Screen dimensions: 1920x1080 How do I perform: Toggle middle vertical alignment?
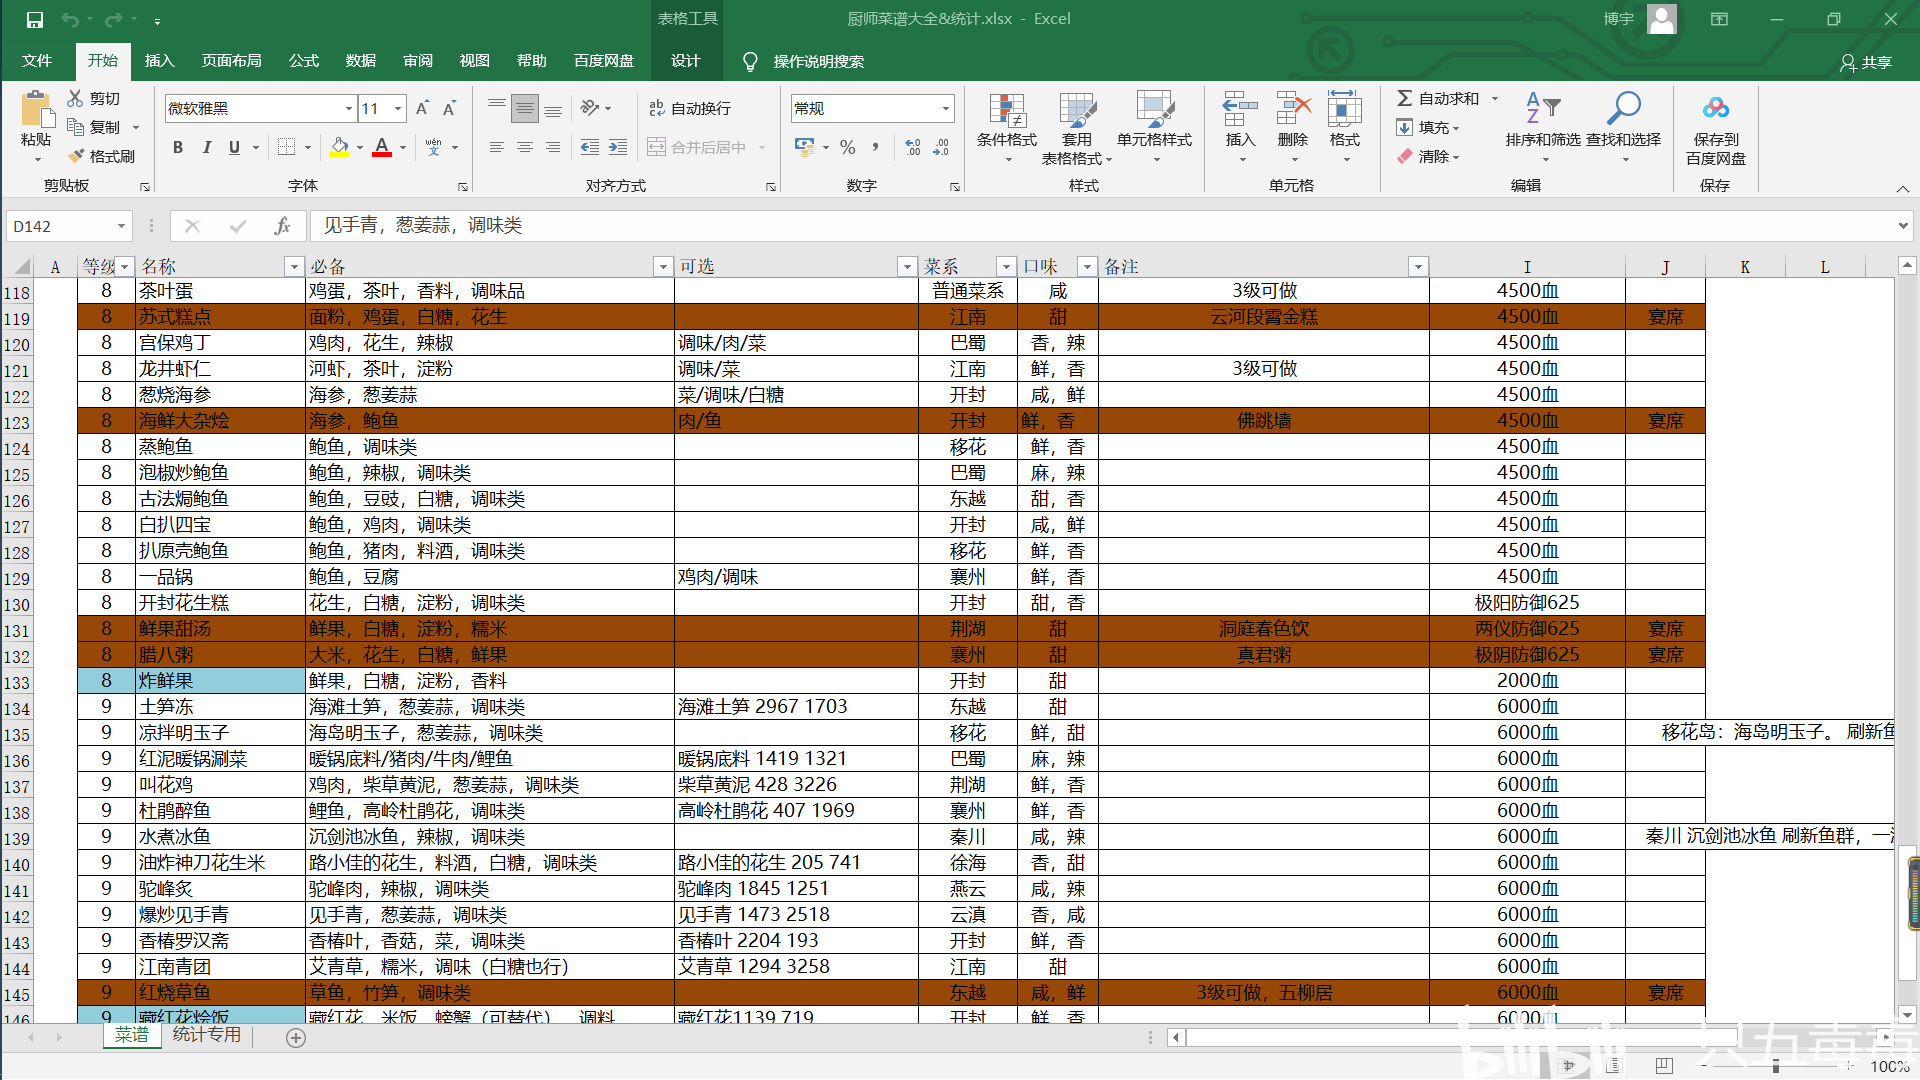pos(524,108)
